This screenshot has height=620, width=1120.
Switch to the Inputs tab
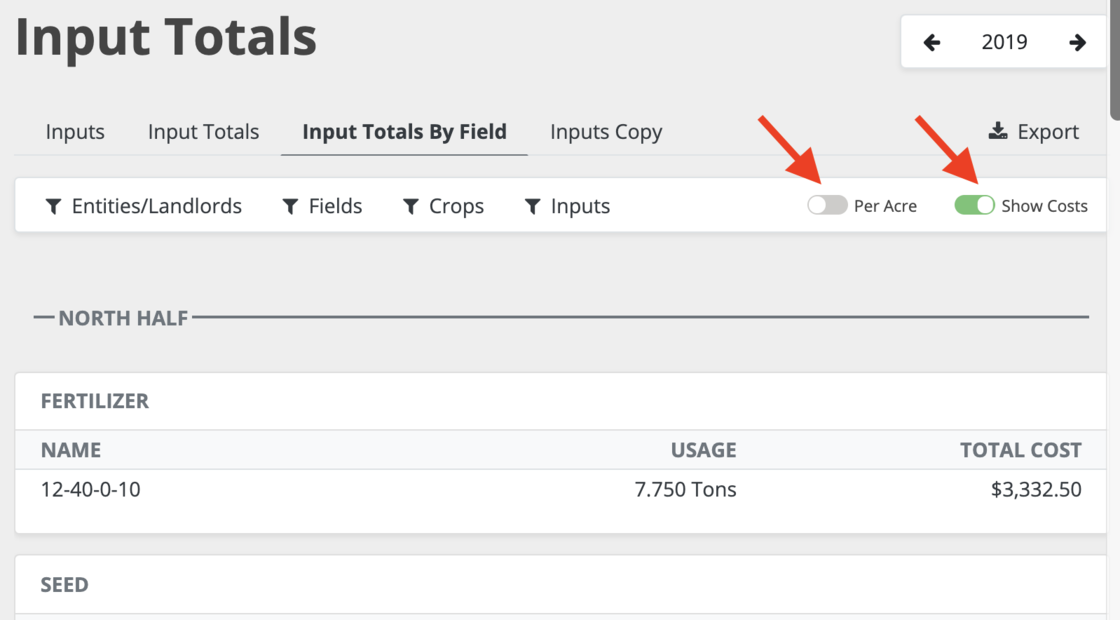(x=75, y=132)
